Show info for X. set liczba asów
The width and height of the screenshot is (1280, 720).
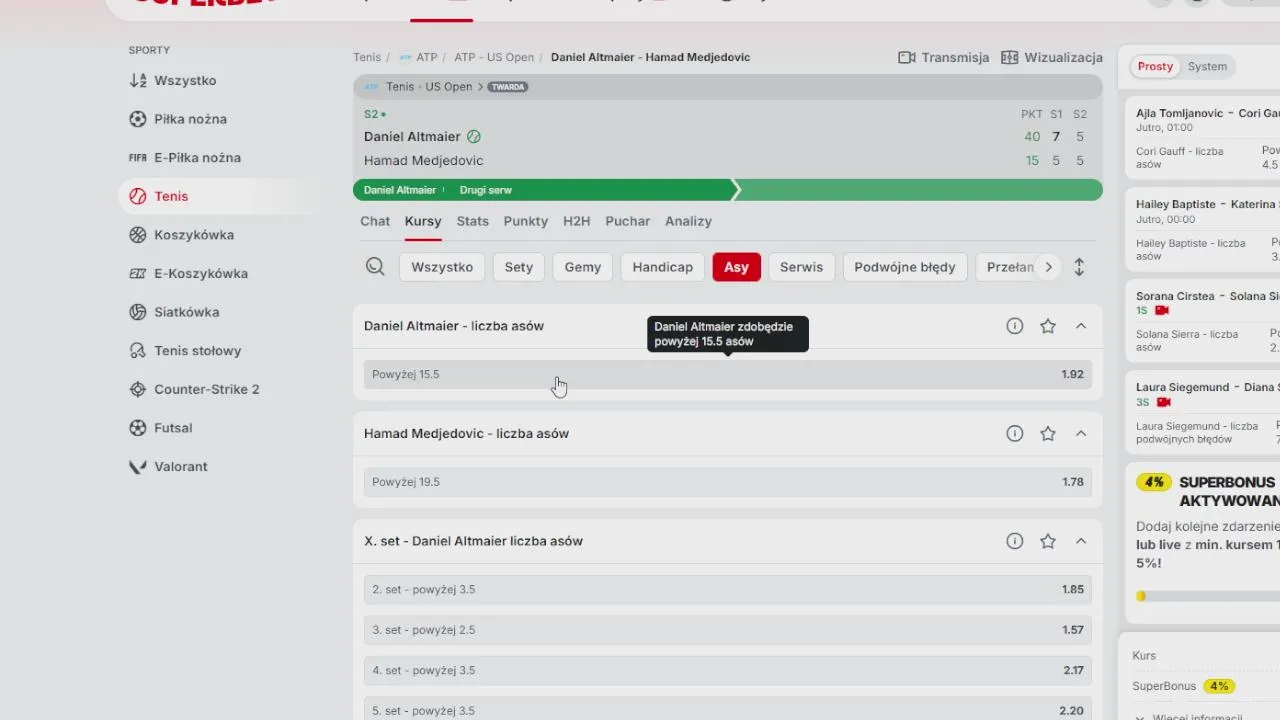tap(1015, 541)
